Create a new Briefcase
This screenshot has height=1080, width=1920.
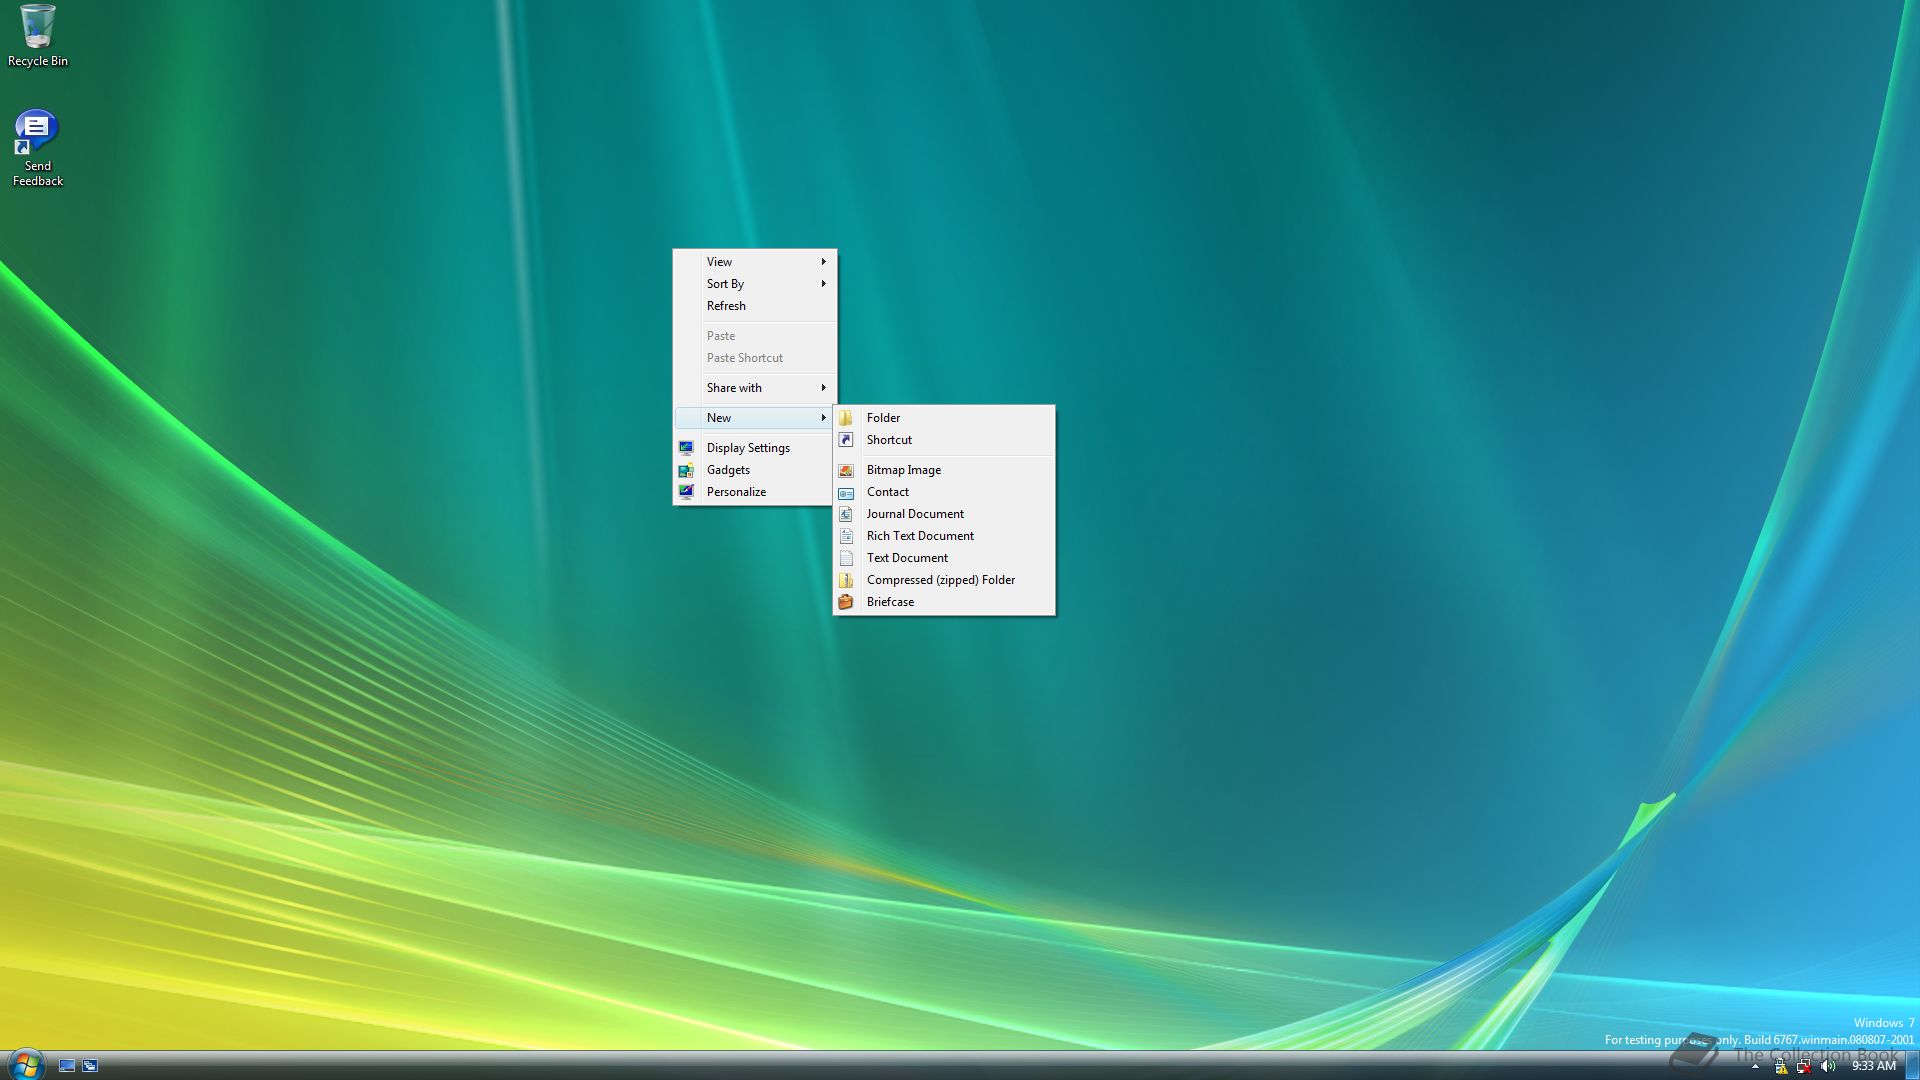tap(944, 602)
